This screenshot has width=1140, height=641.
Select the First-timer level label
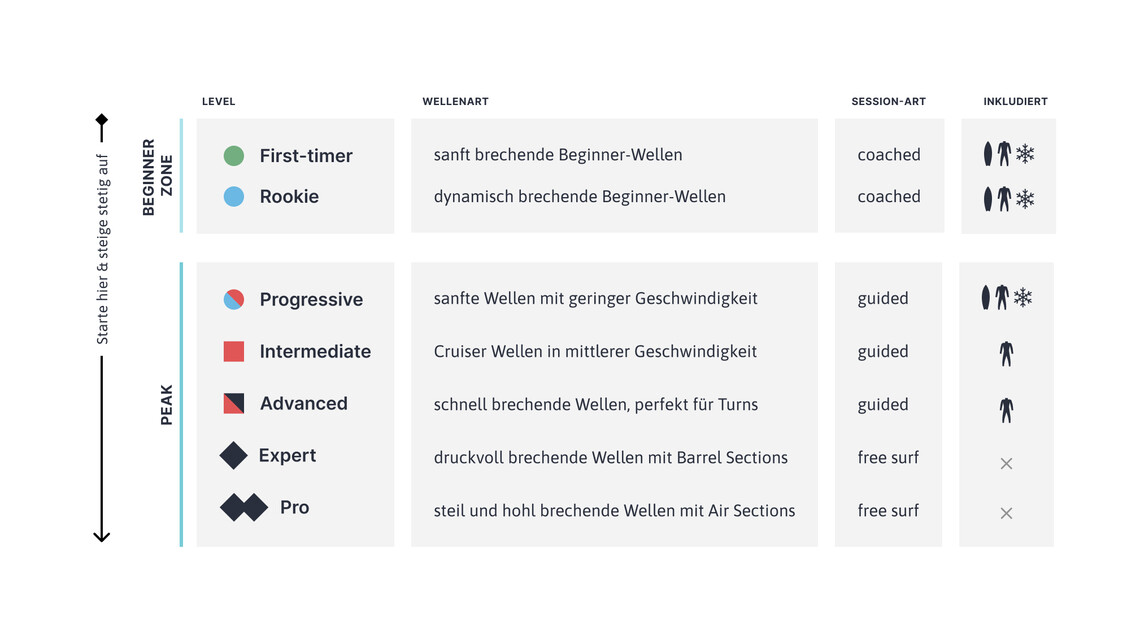(306, 156)
